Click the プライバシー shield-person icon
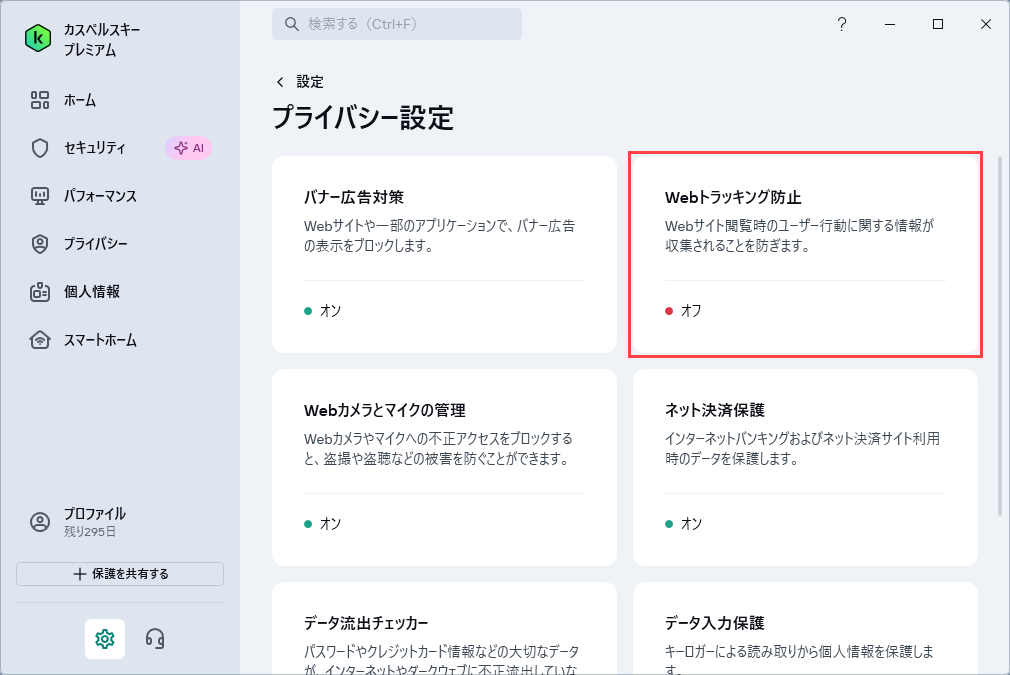Viewport: 1010px width, 675px height. tap(40, 244)
